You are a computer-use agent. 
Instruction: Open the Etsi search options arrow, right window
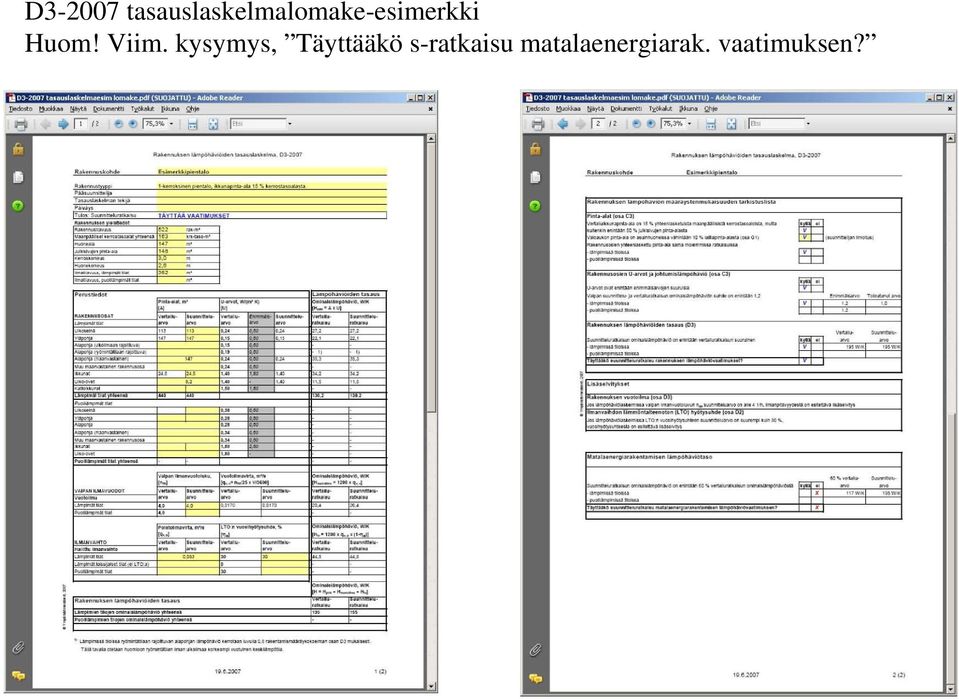click(808, 124)
